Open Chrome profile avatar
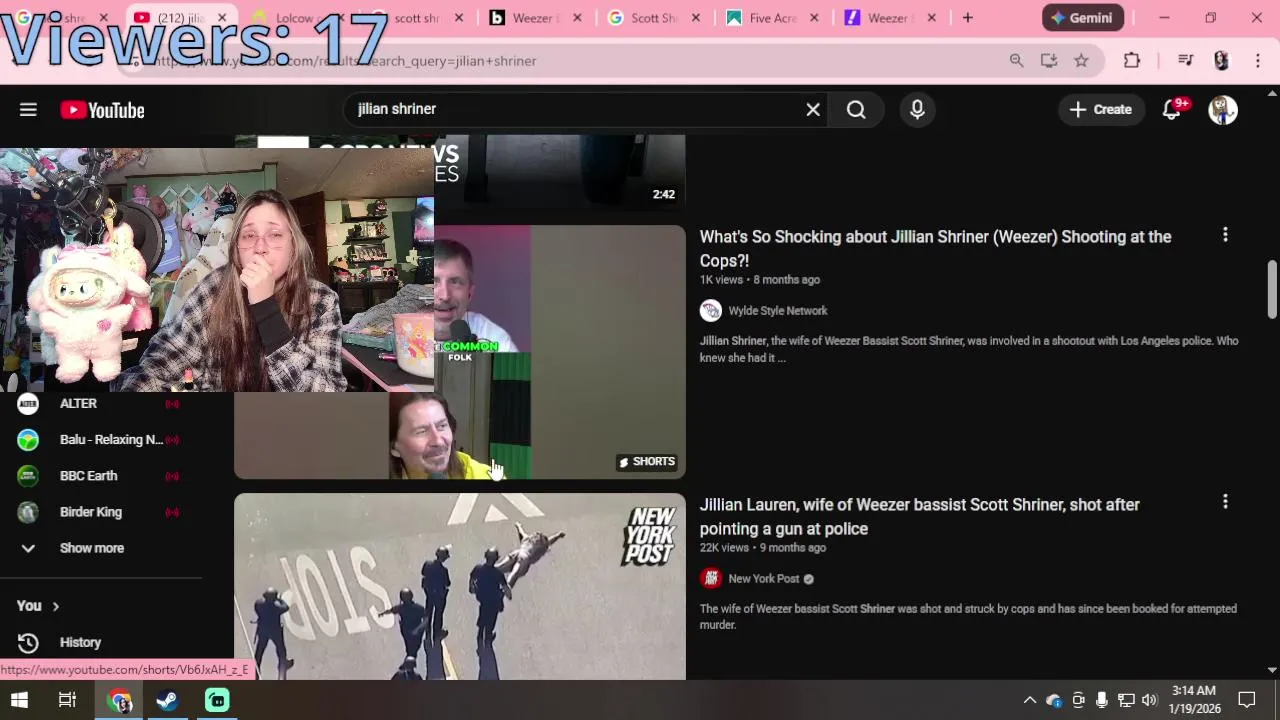 1221,61
